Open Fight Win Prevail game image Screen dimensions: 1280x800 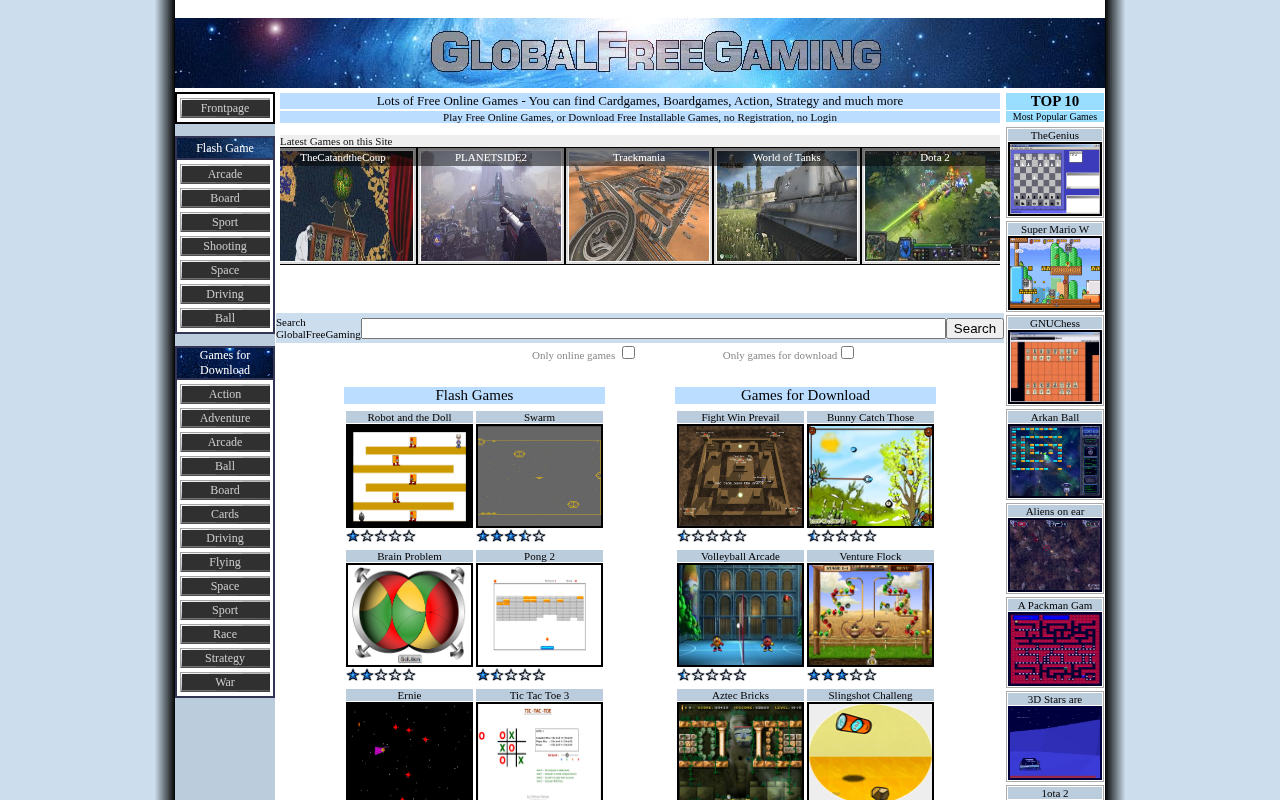point(740,476)
